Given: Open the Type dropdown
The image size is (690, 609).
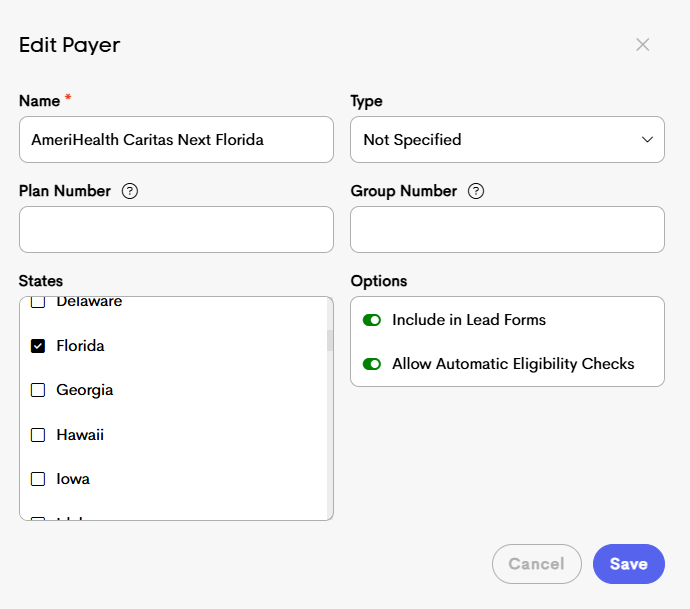Looking at the screenshot, I should point(506,140).
